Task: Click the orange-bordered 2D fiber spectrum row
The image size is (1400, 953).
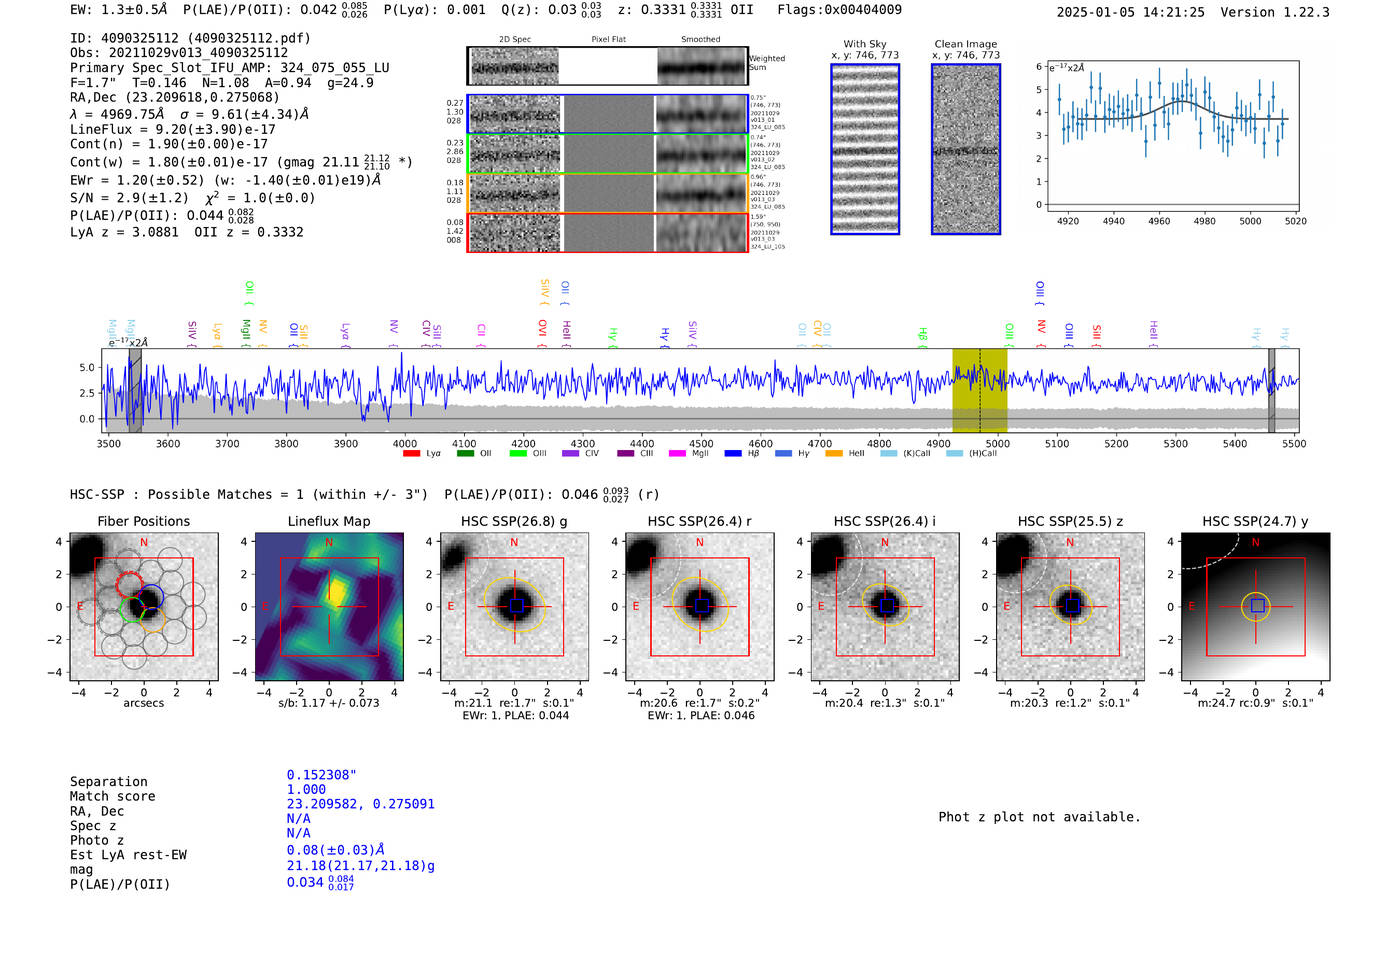Action: click(608, 193)
